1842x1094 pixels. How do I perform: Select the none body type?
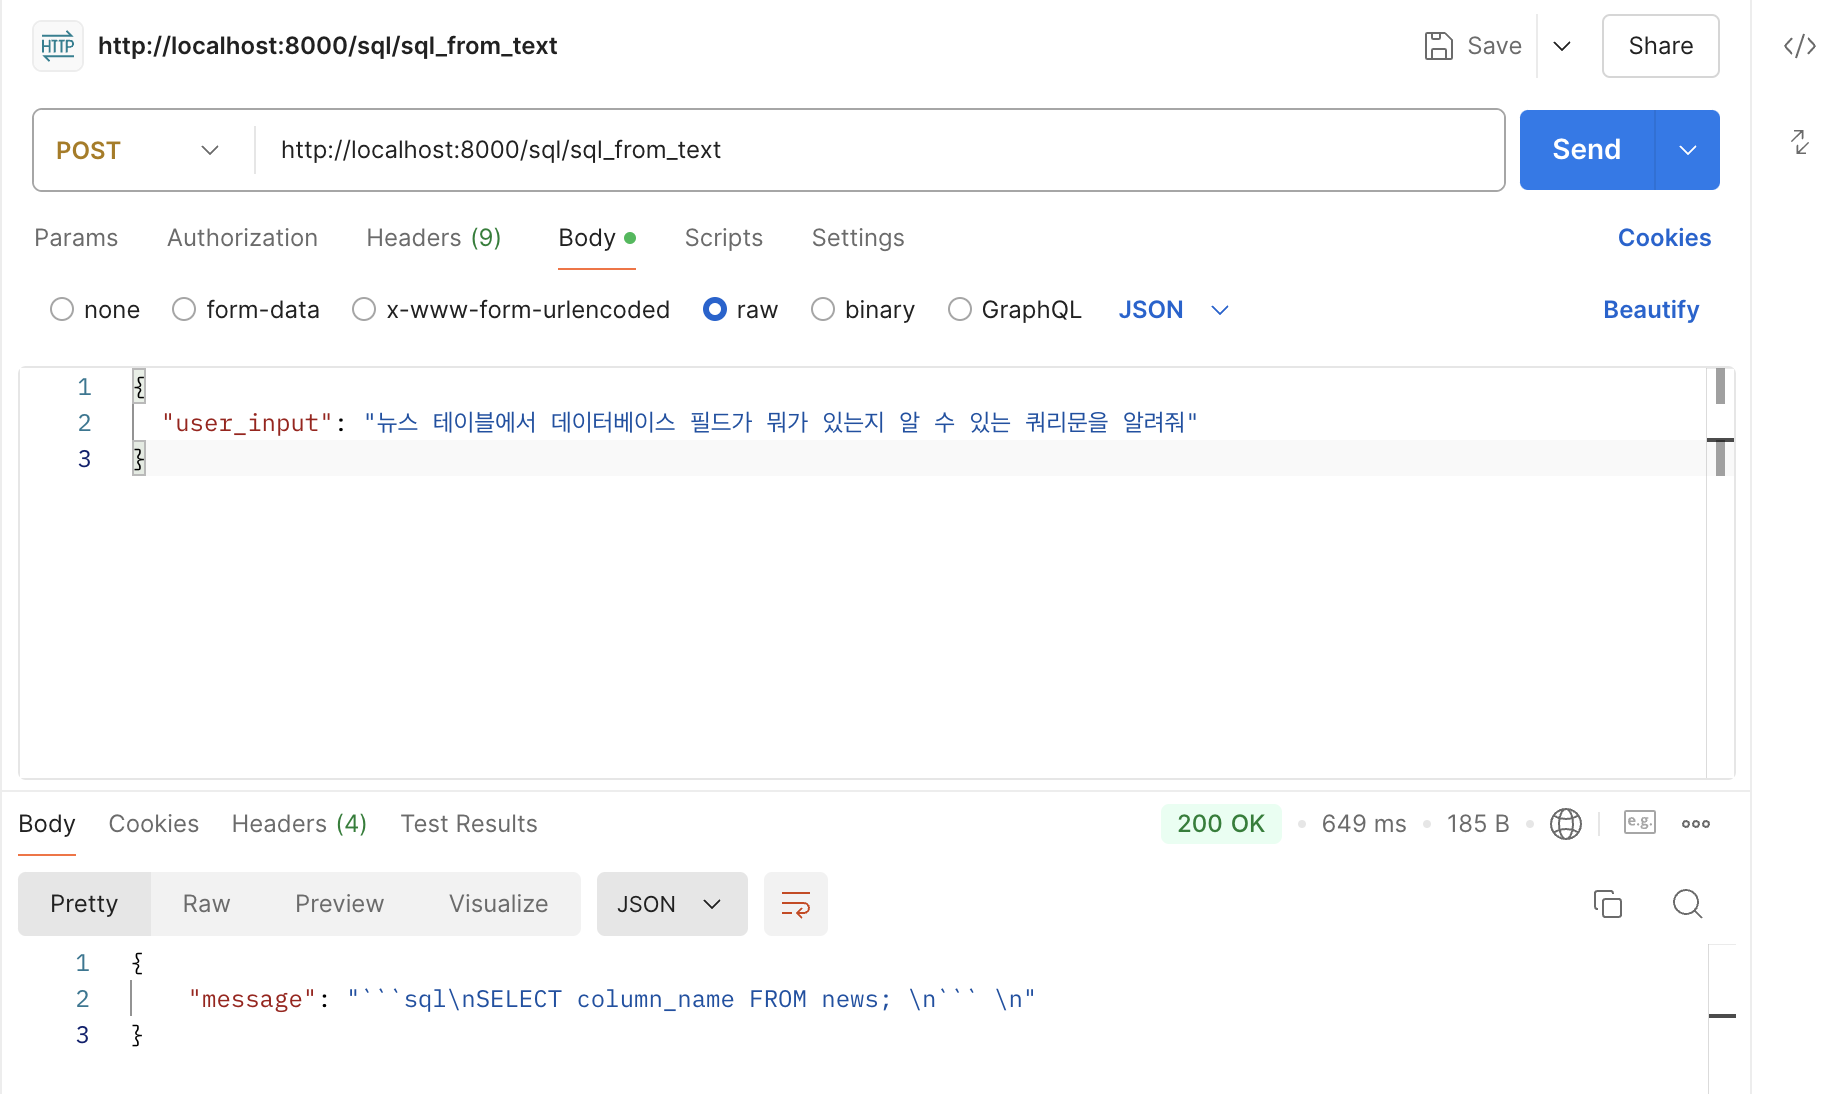(62, 310)
